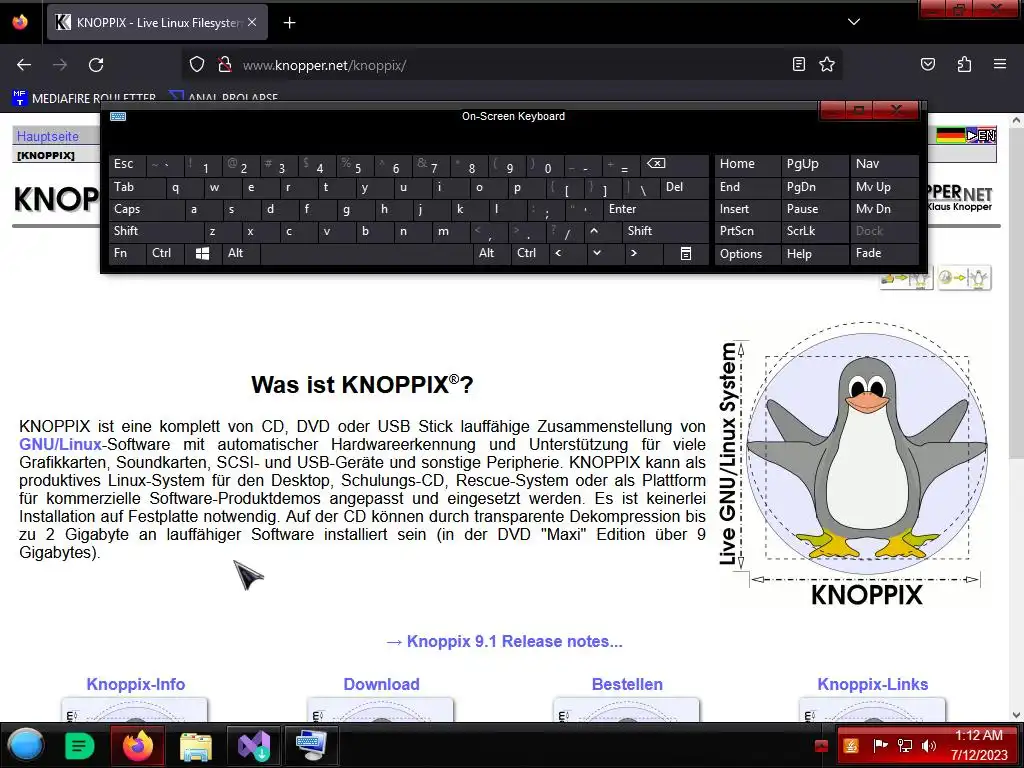Follow the GNU/Linux link
Screen dimensions: 1024x768
click(61, 444)
